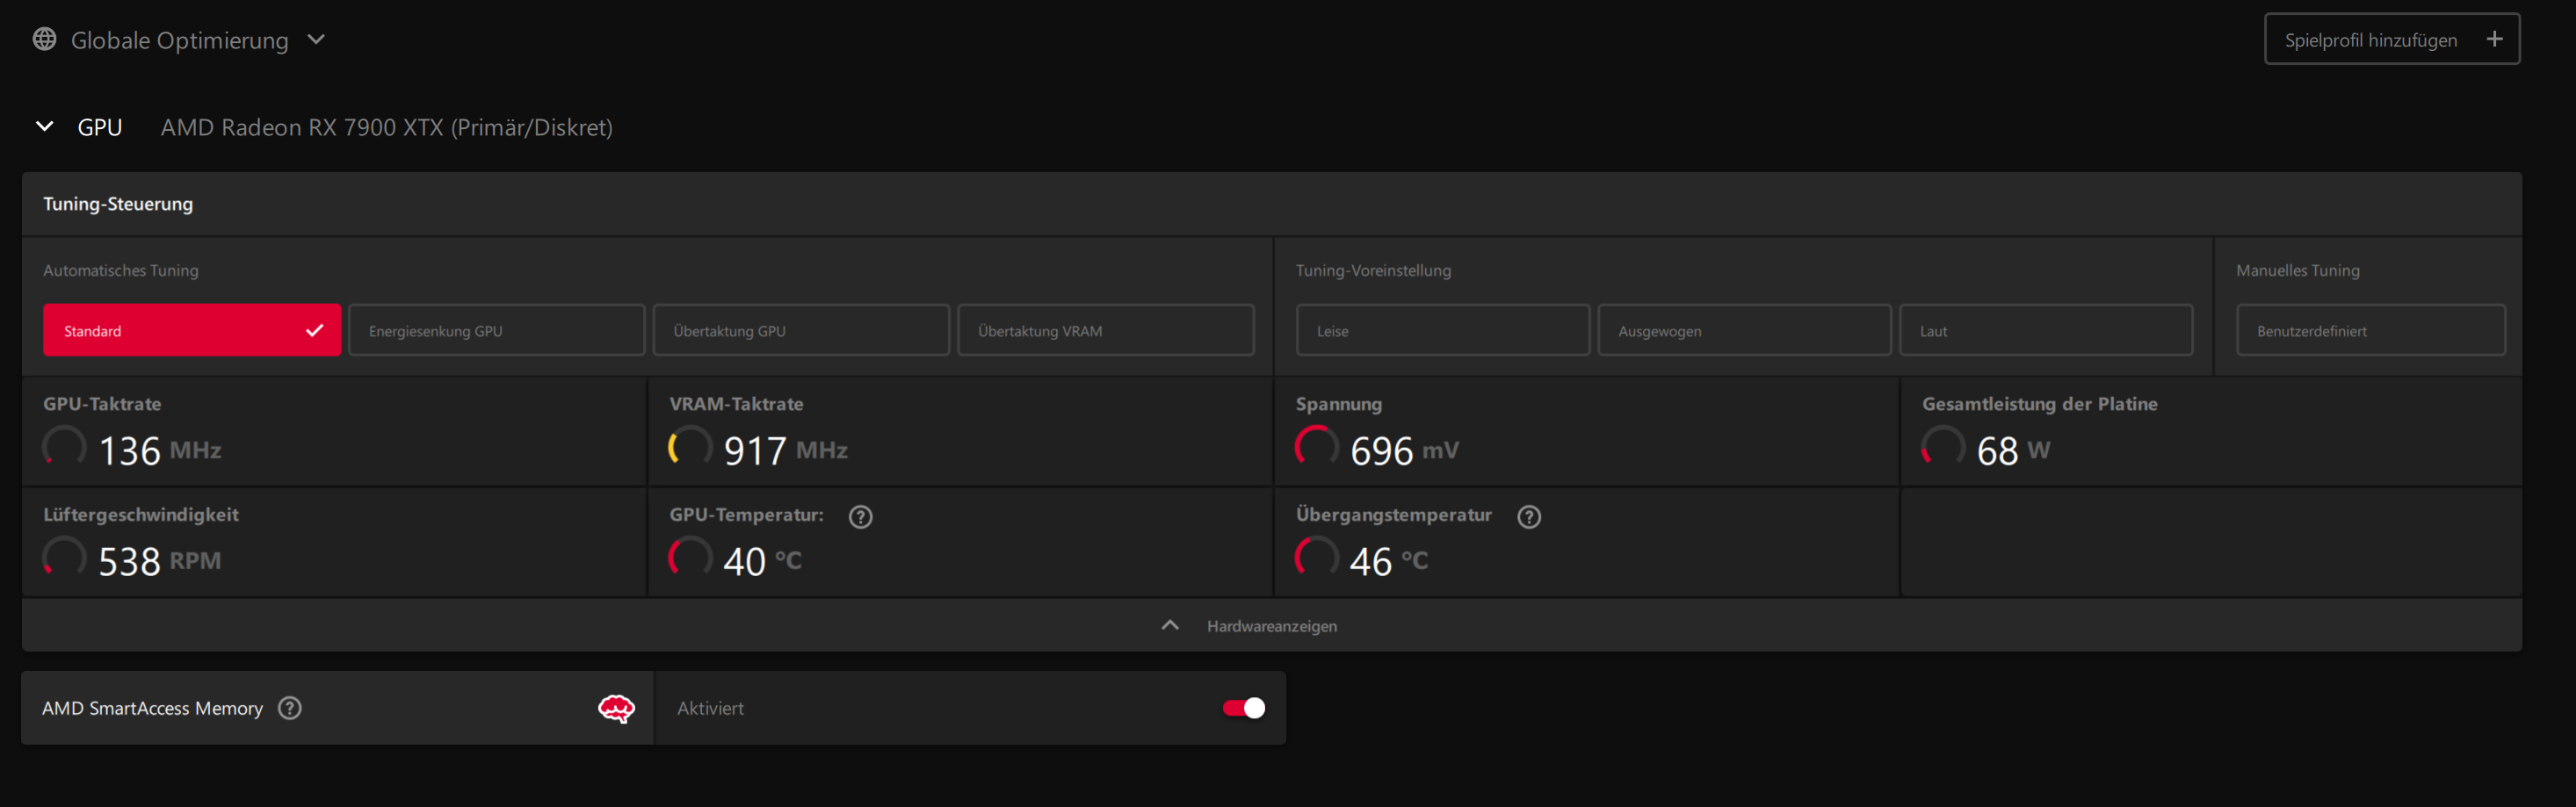Image resolution: width=2576 pixels, height=807 pixels.
Task: Click the 46 °C junction temperature value
Action: pos(1389,561)
